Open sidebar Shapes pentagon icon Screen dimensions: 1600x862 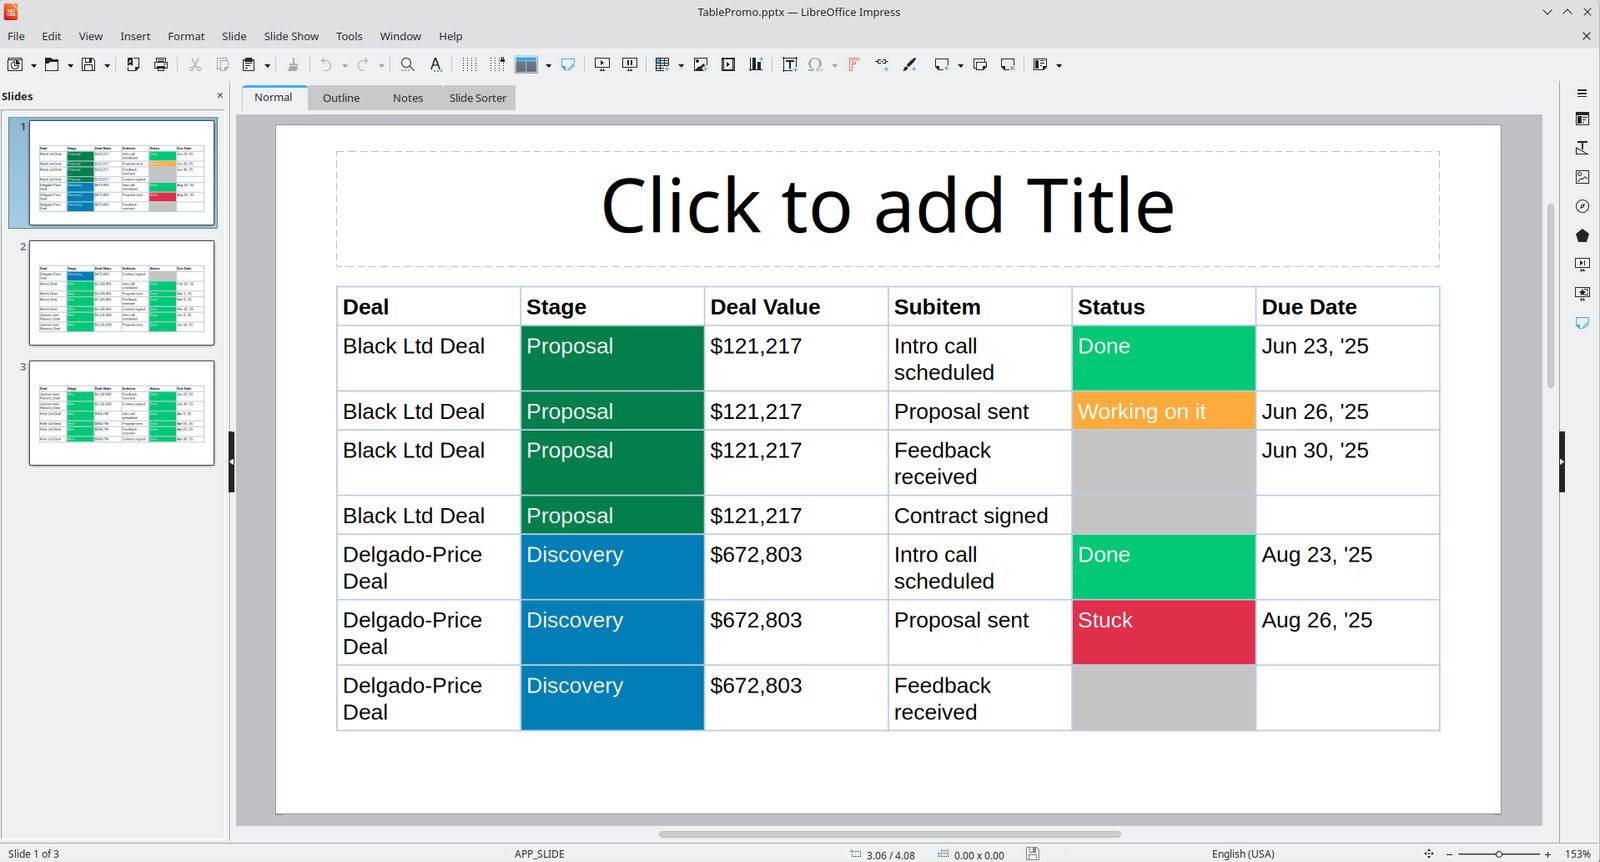coord(1582,236)
